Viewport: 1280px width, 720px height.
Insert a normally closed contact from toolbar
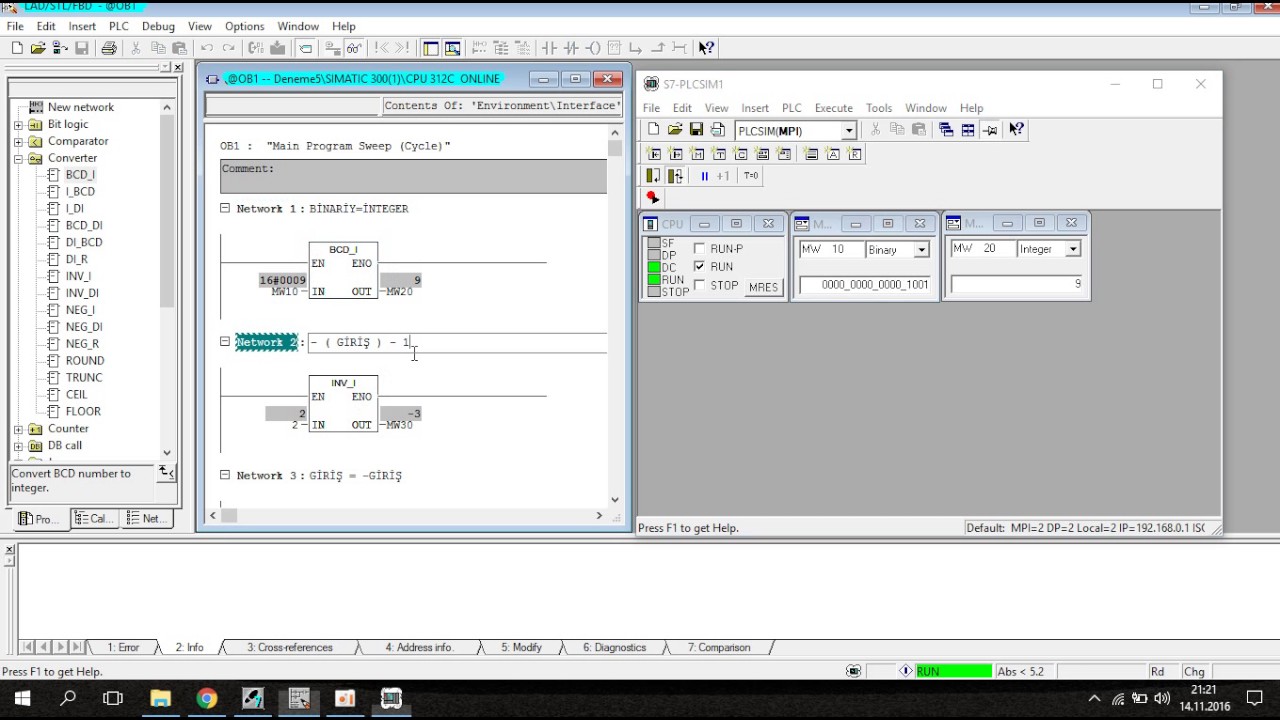tap(571, 48)
